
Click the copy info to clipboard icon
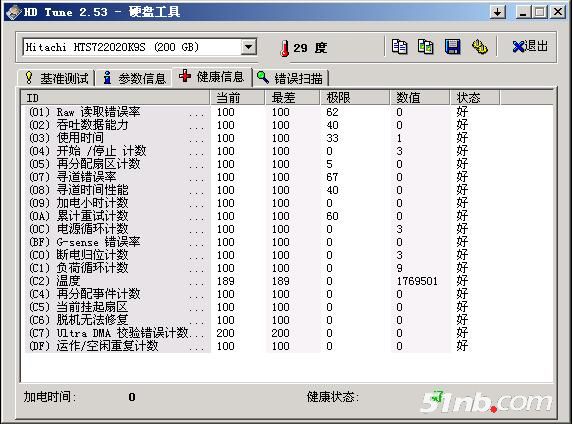pyautogui.click(x=399, y=47)
